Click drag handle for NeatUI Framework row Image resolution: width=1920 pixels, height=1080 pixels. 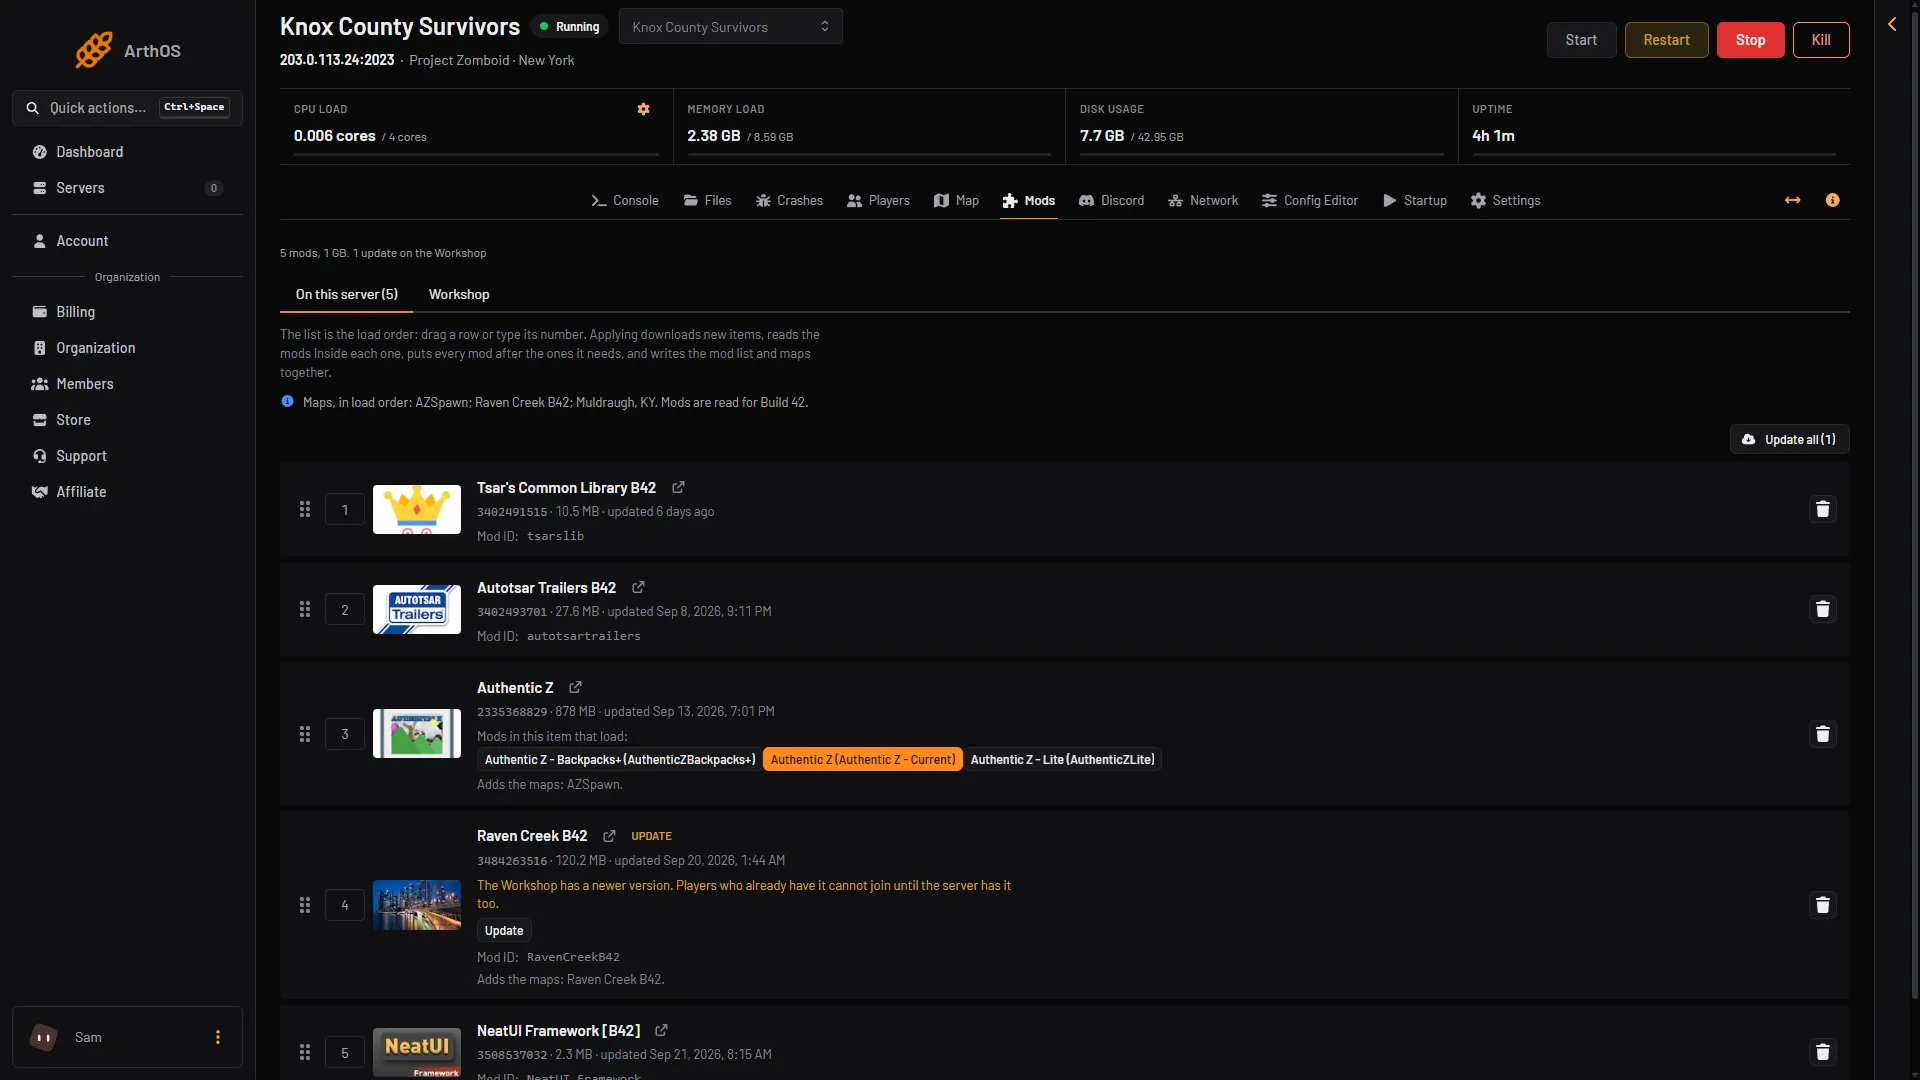click(305, 1052)
